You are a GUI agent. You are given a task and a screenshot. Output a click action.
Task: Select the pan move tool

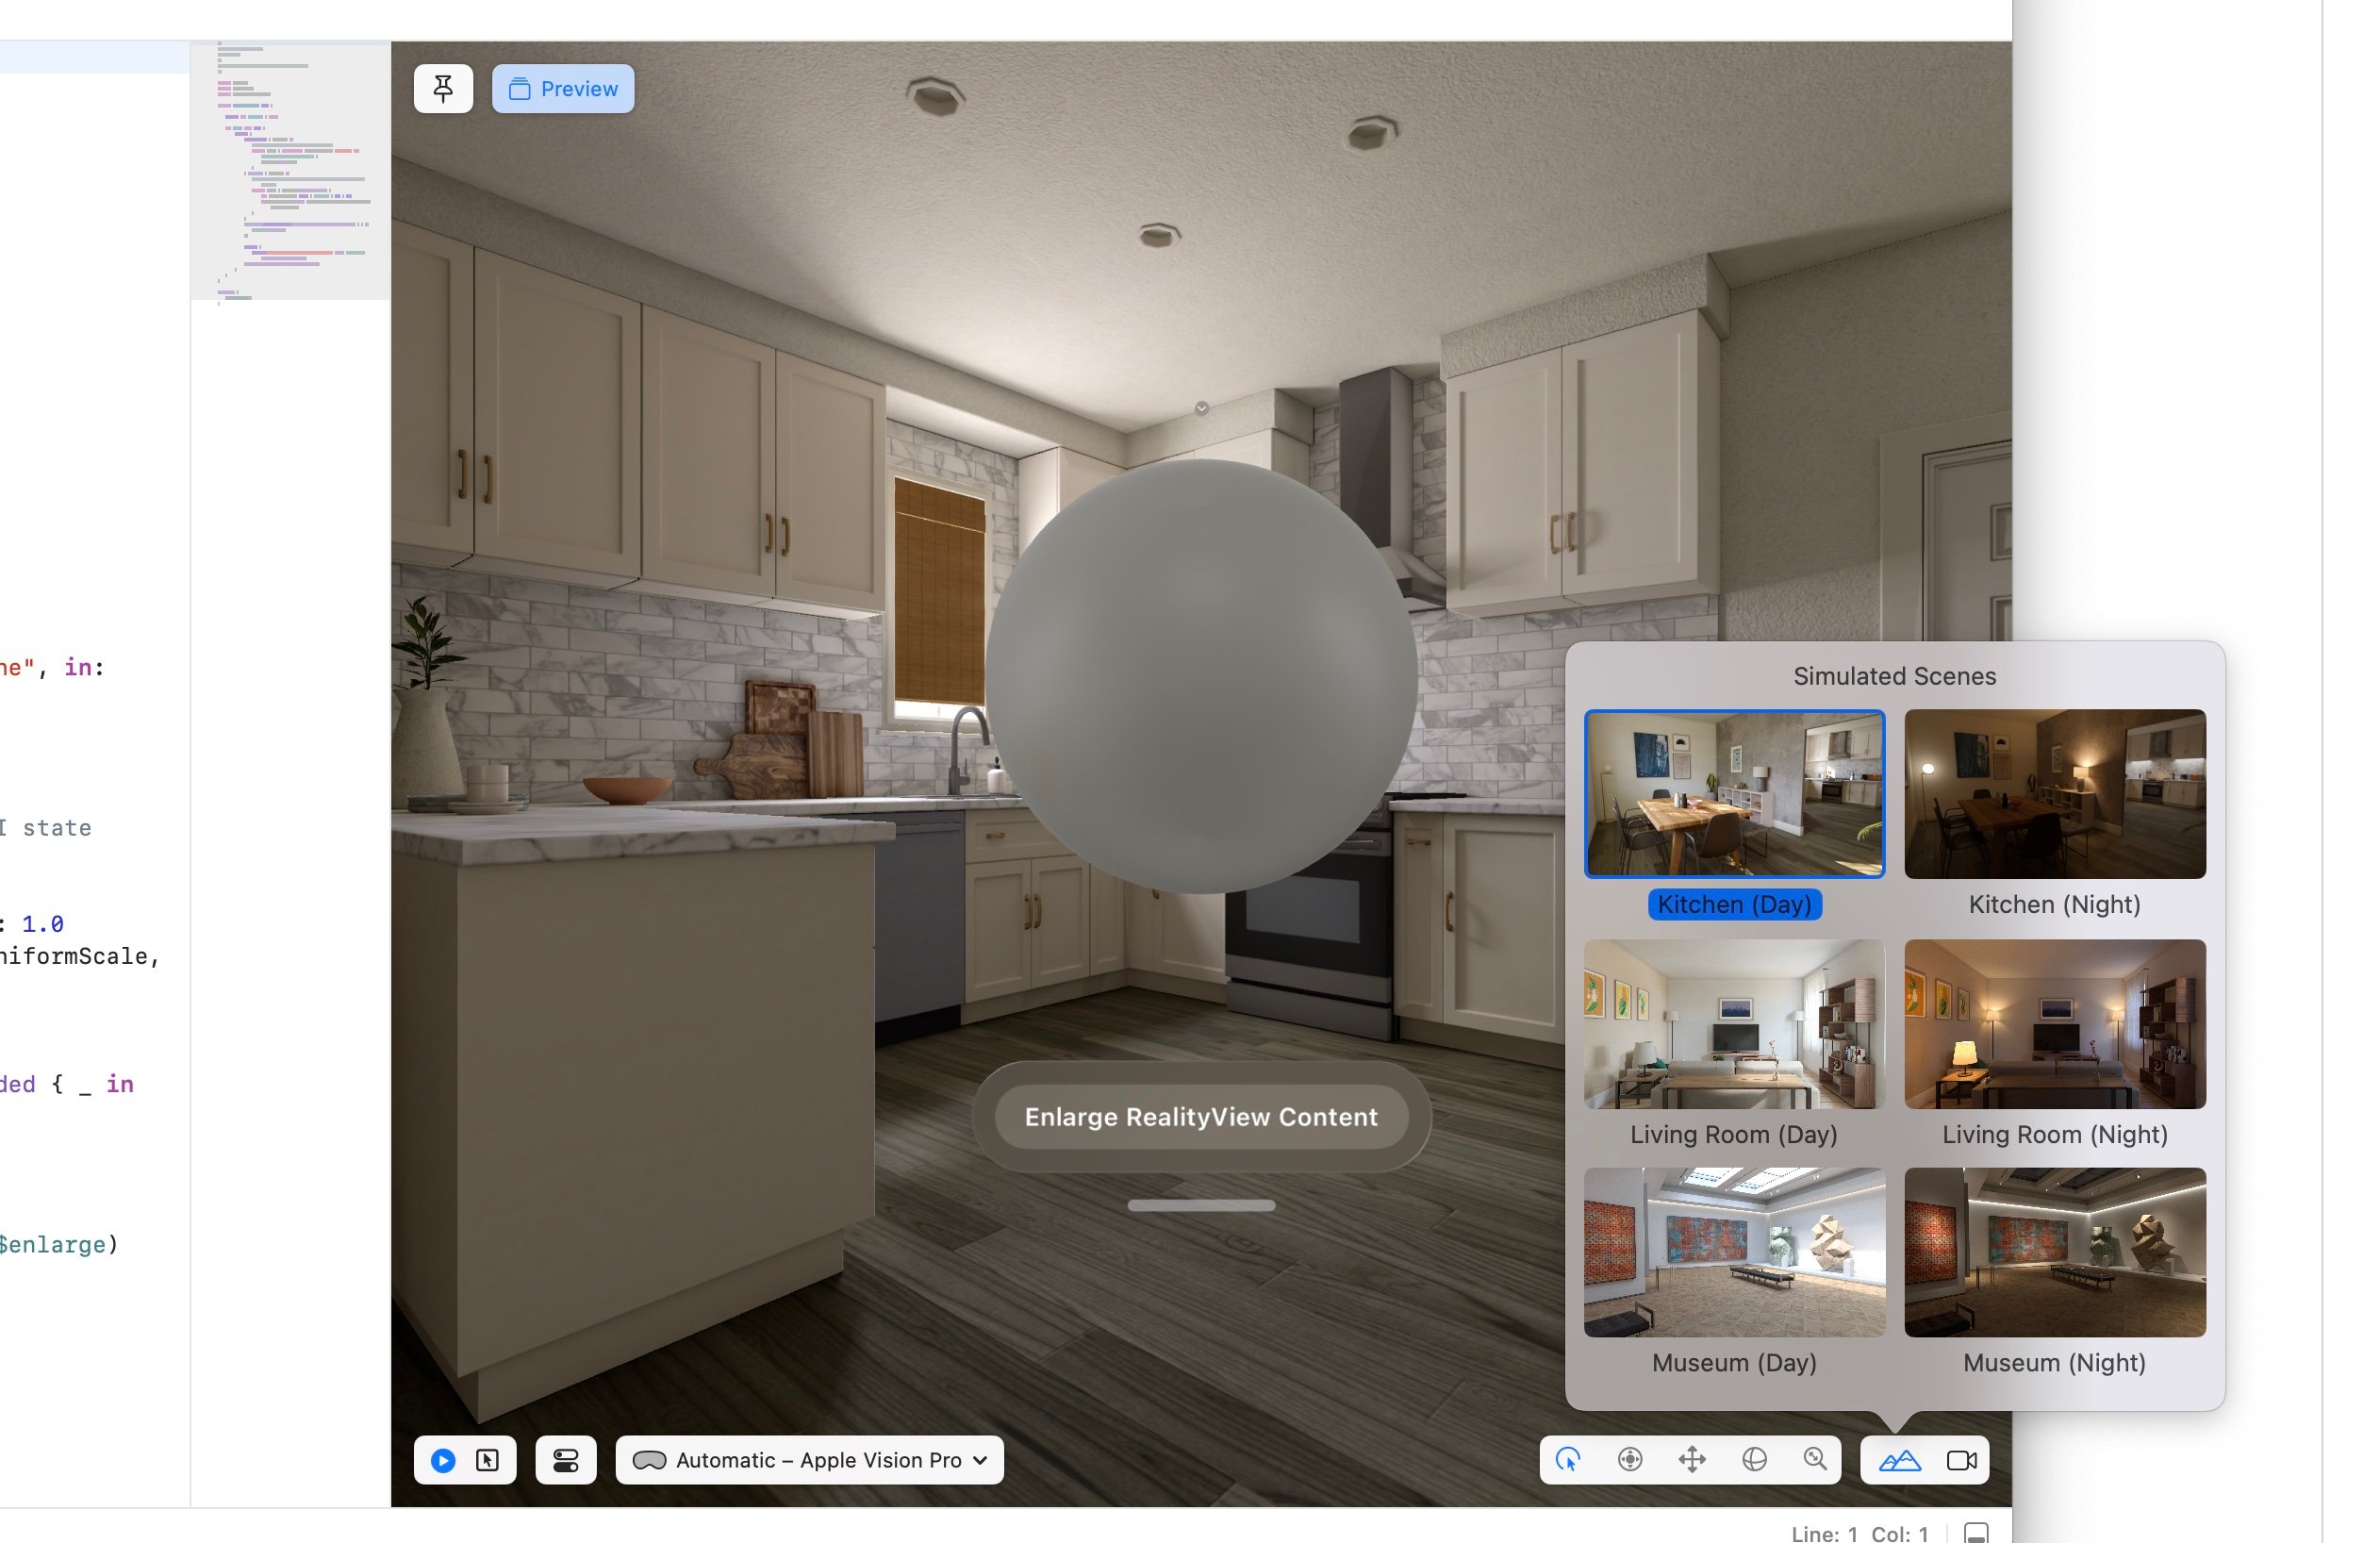(1692, 1460)
